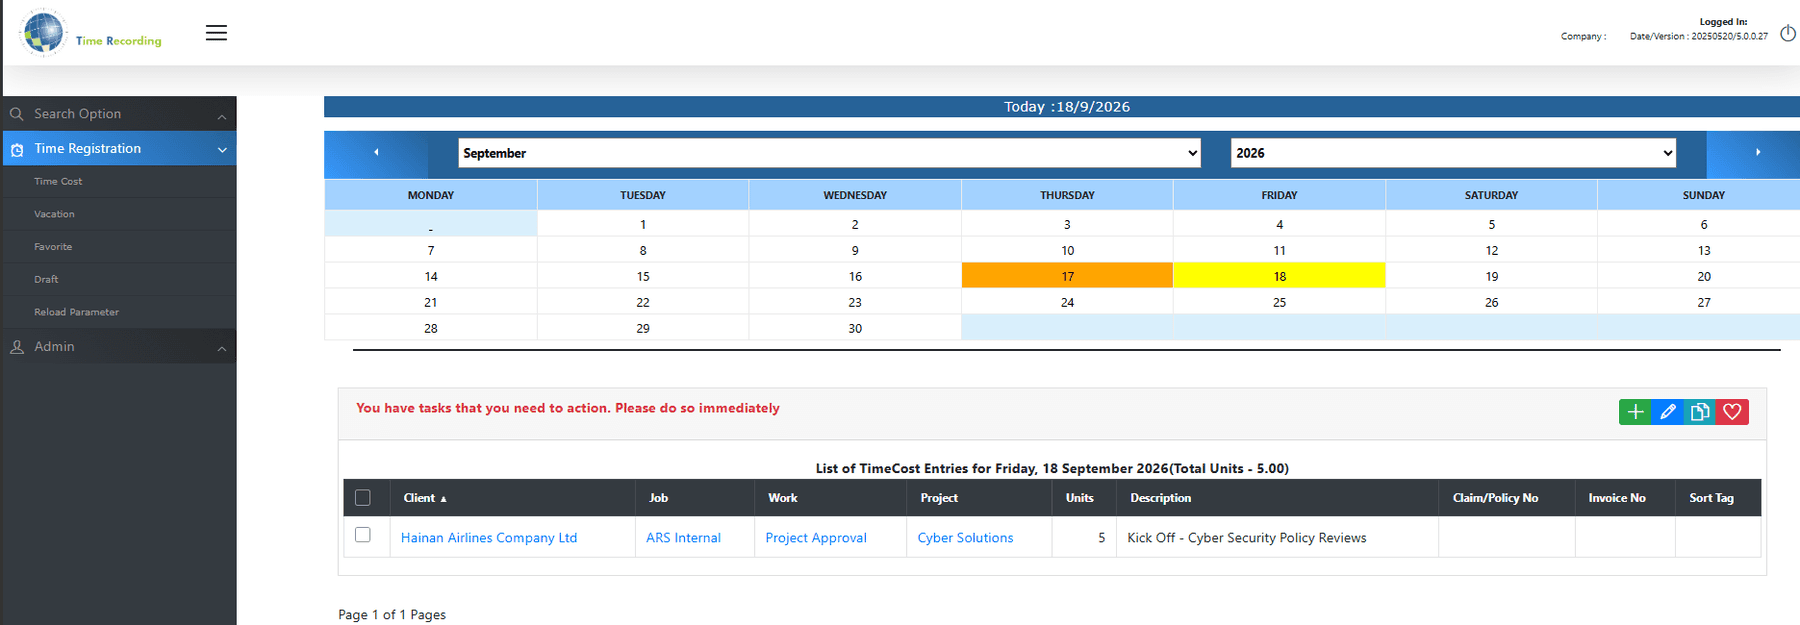The height and width of the screenshot is (625, 1800).
Task: Open the September month dropdown
Action: 830,153
